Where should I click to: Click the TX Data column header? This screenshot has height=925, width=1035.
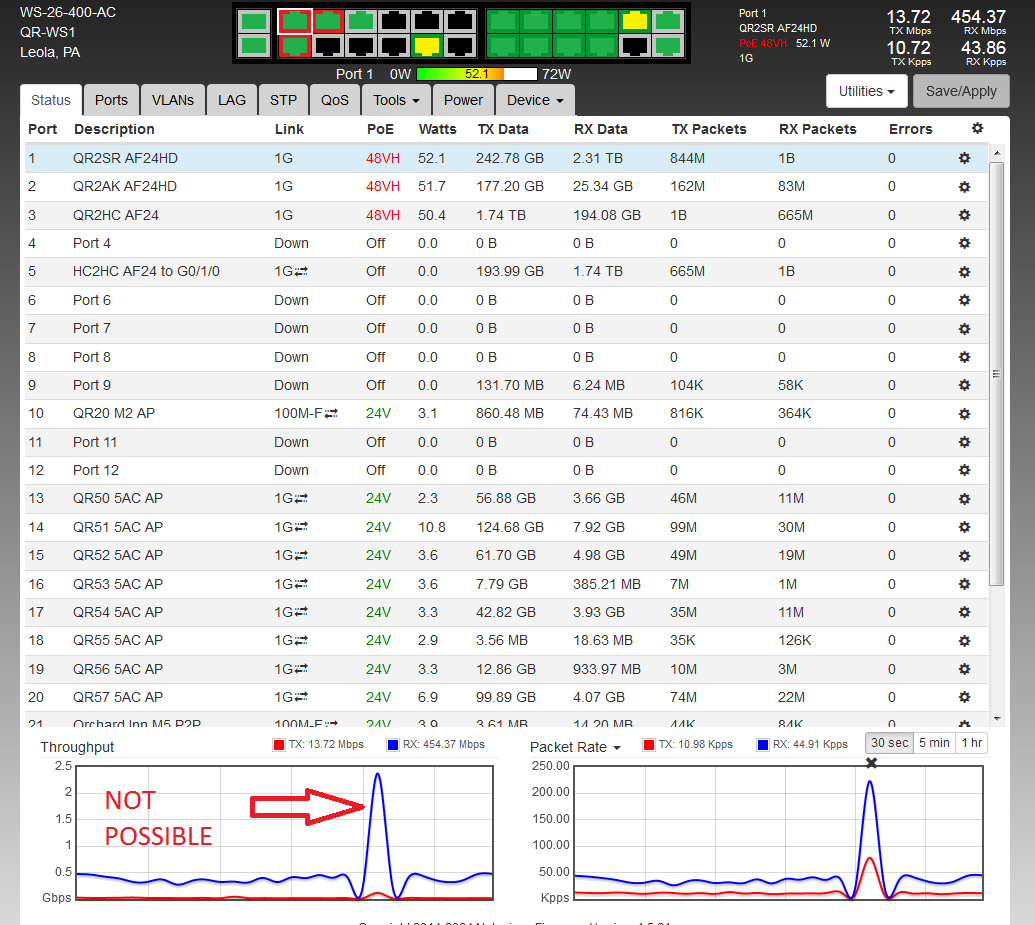click(x=502, y=129)
